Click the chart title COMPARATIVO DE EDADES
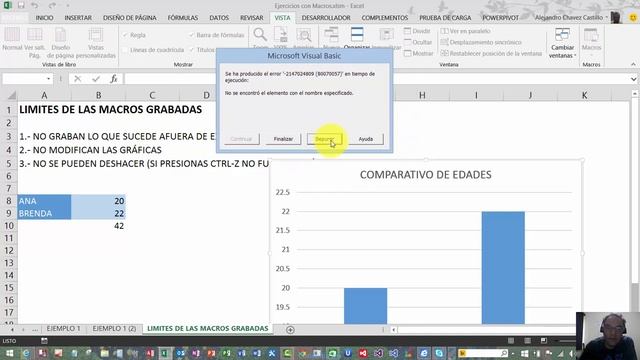This screenshot has width=640, height=360. (425, 175)
